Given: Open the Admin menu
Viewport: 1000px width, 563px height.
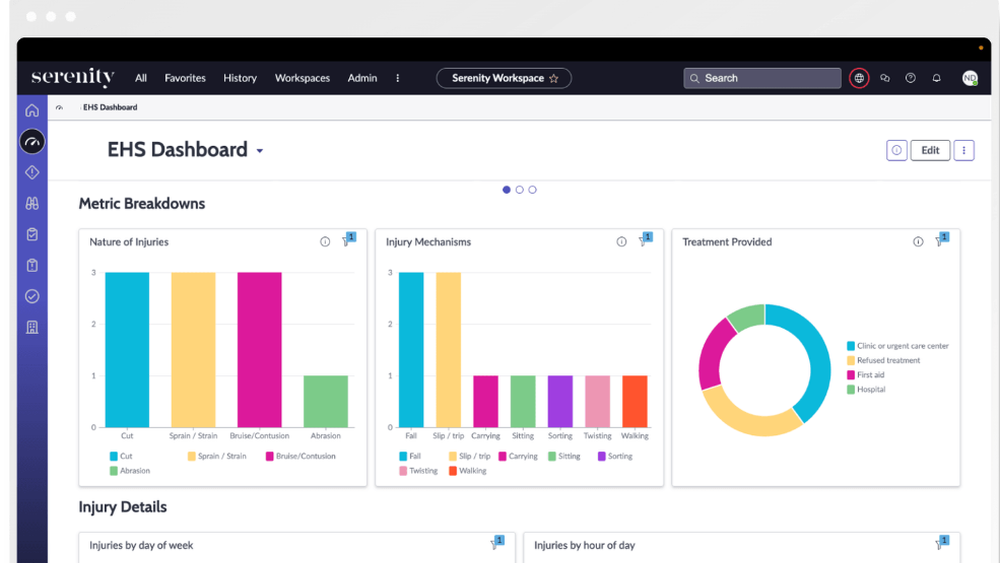Looking at the screenshot, I should (362, 78).
